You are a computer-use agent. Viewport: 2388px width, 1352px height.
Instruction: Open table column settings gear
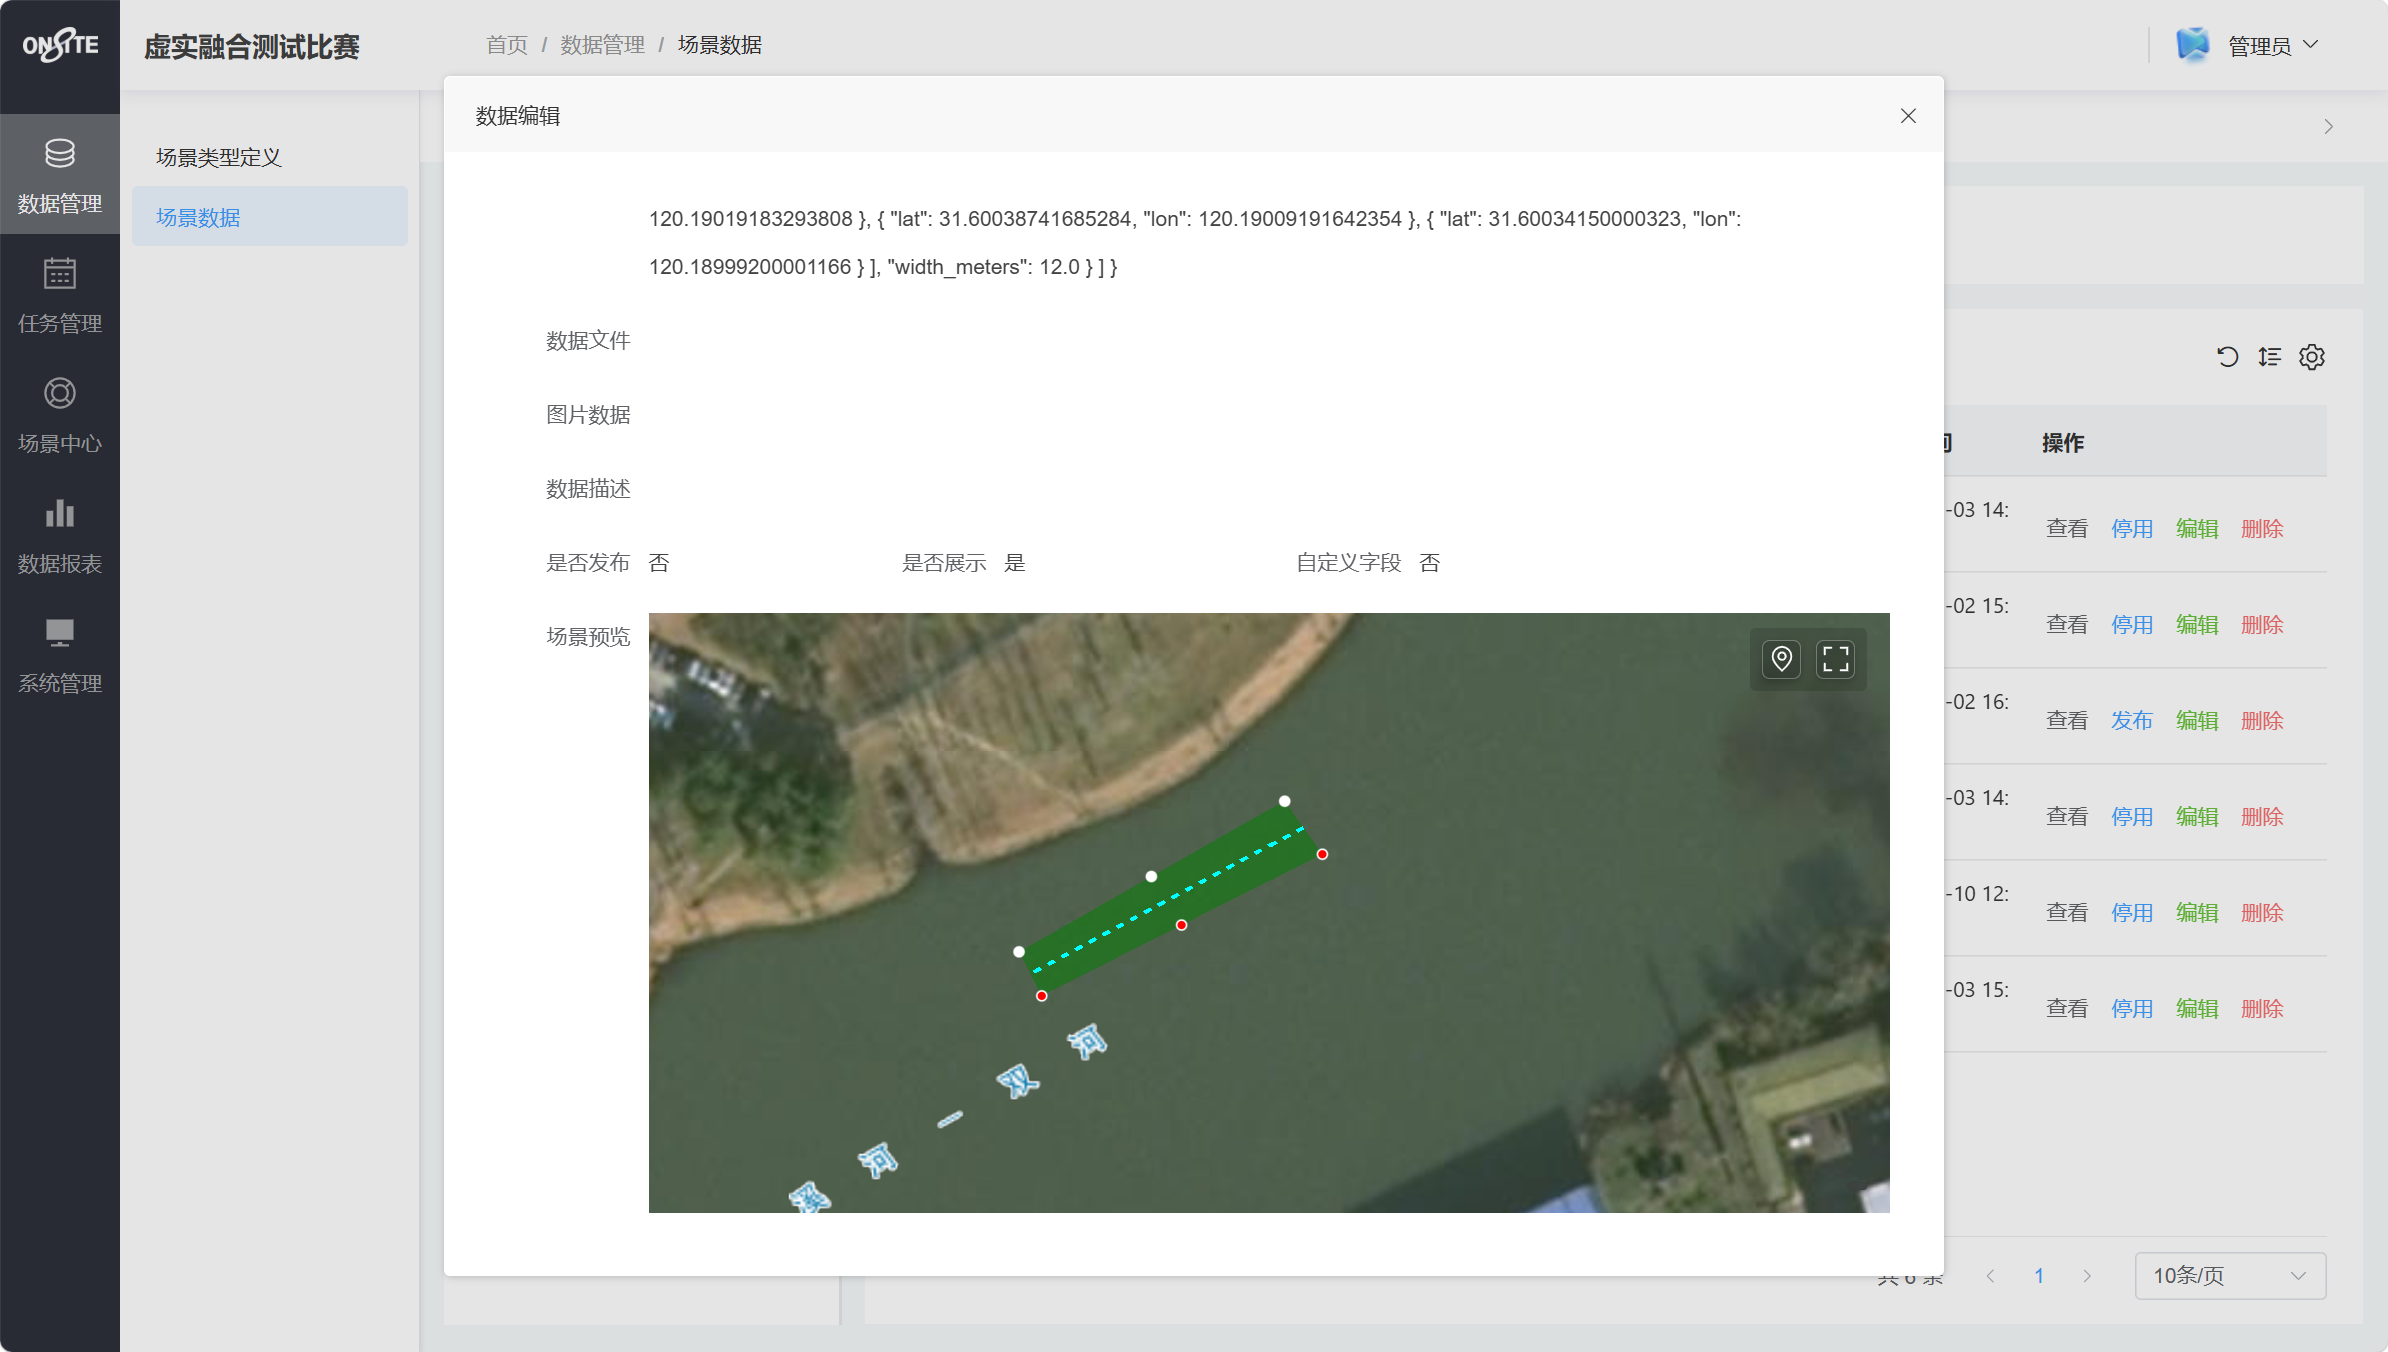(x=2312, y=357)
